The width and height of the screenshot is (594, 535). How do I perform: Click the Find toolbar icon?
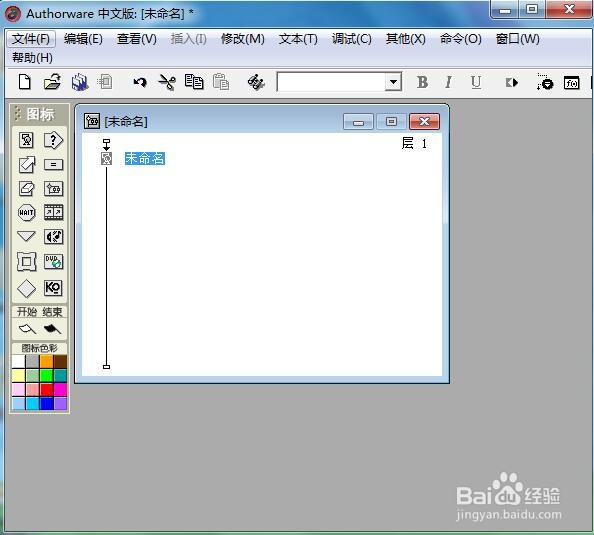tap(256, 82)
